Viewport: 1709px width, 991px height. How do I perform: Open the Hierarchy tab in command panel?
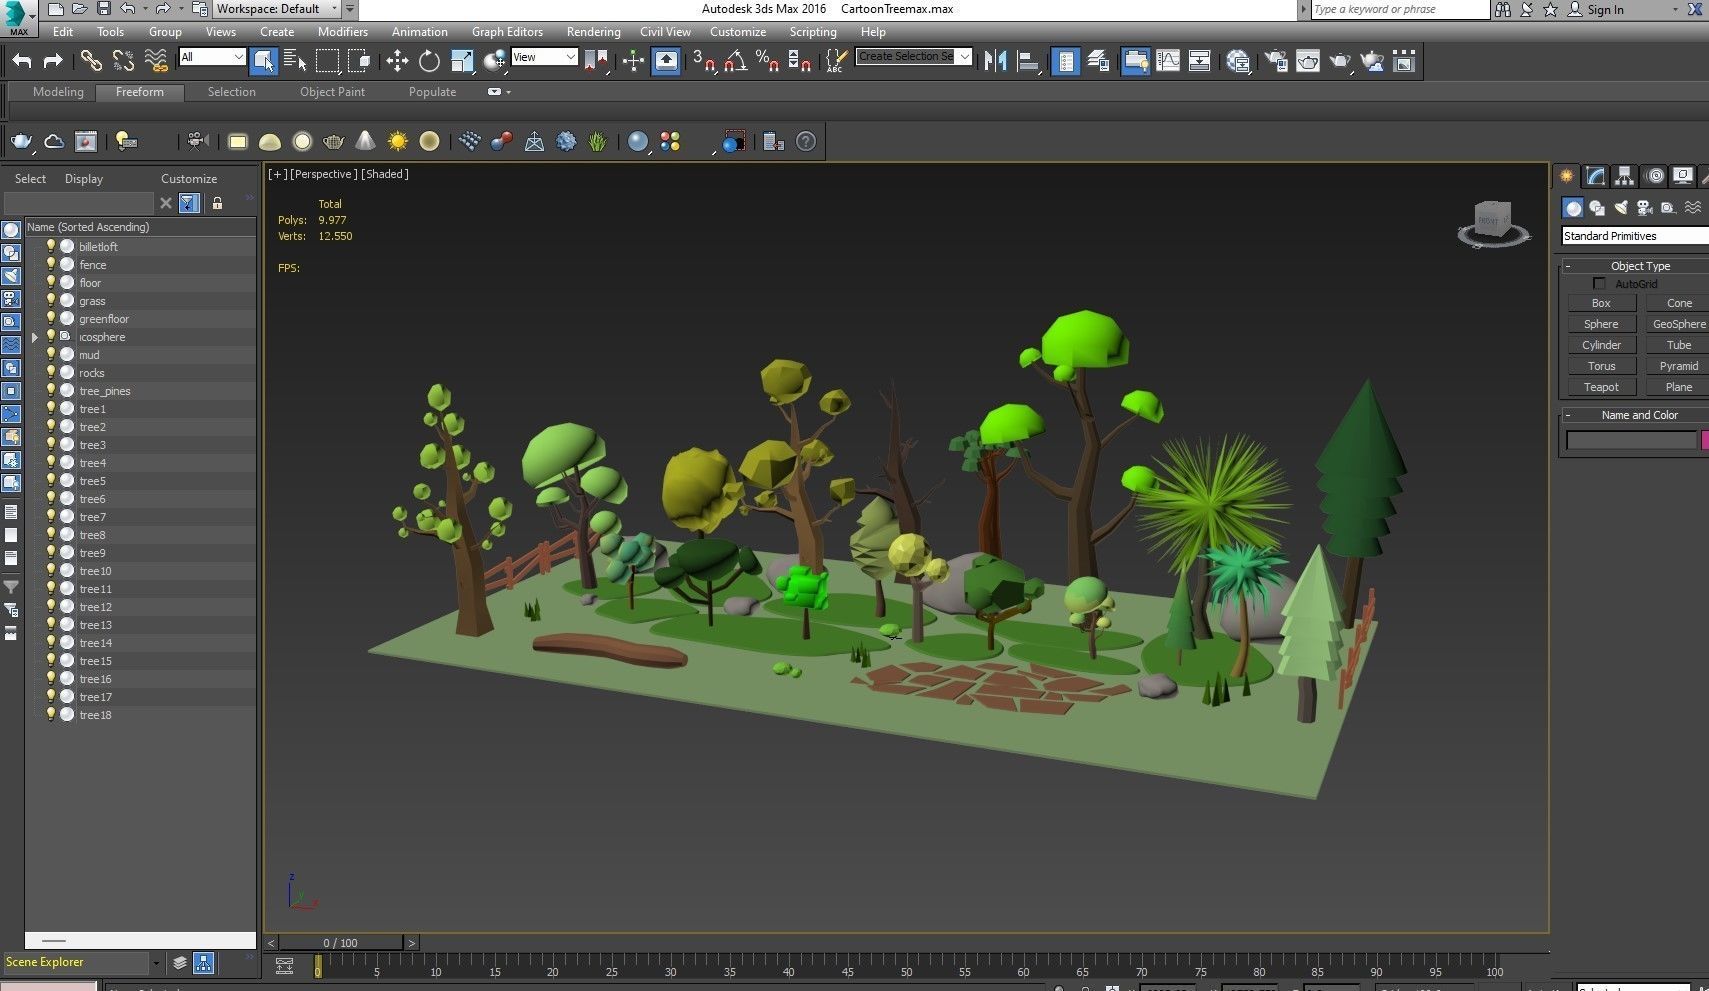coord(1624,176)
